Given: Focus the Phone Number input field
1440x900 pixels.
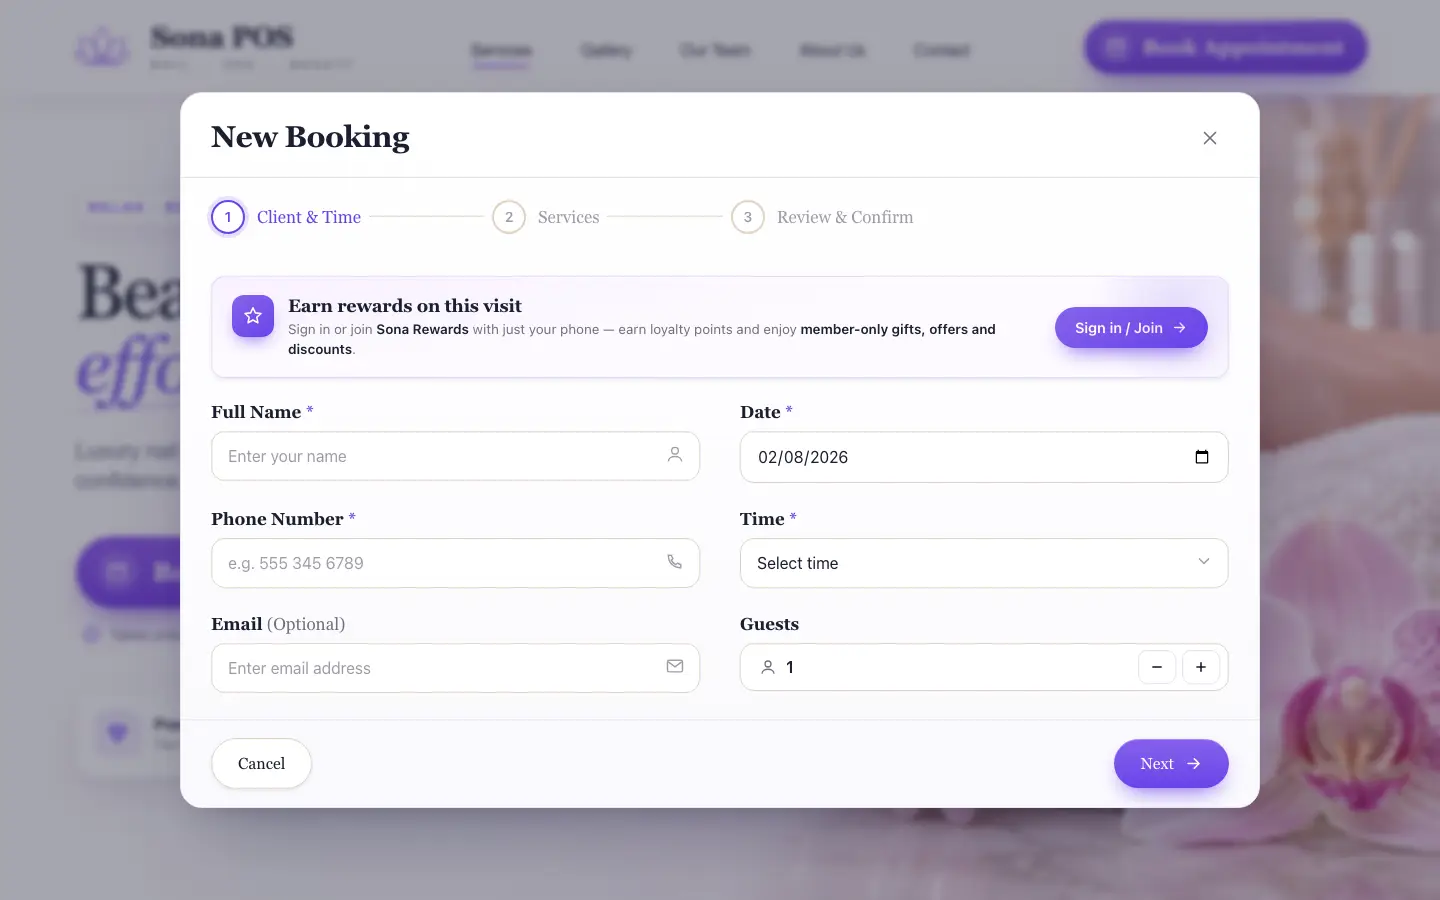Looking at the screenshot, I should point(455,563).
